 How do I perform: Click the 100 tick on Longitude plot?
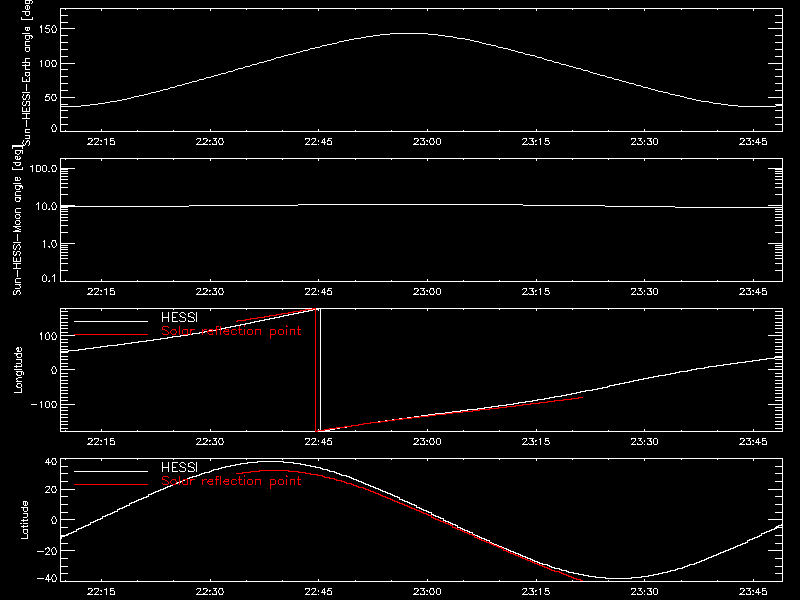[48, 336]
